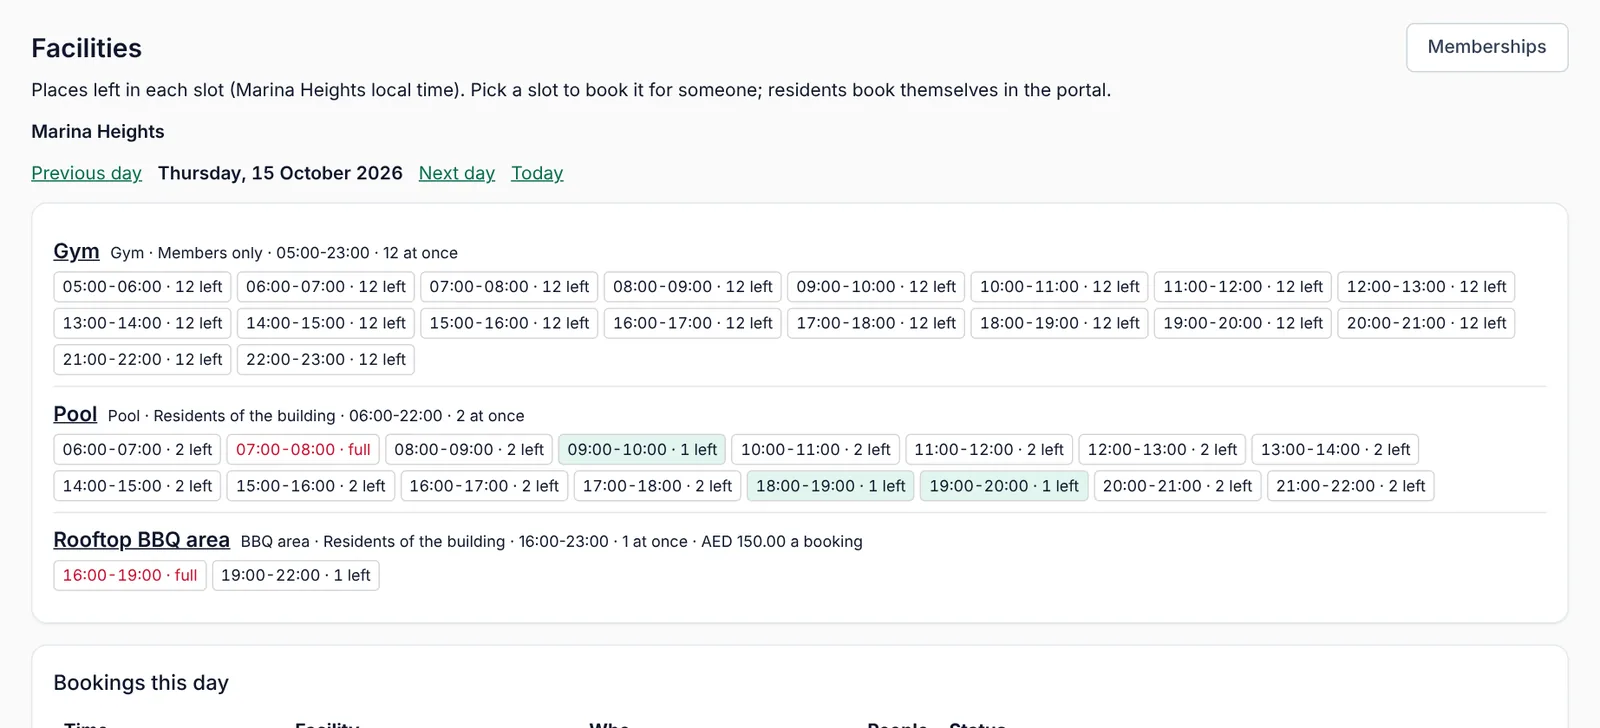Pick Pool 09:00-10:00 with 1 left
Screen dimensions: 1600x728
coord(642,450)
